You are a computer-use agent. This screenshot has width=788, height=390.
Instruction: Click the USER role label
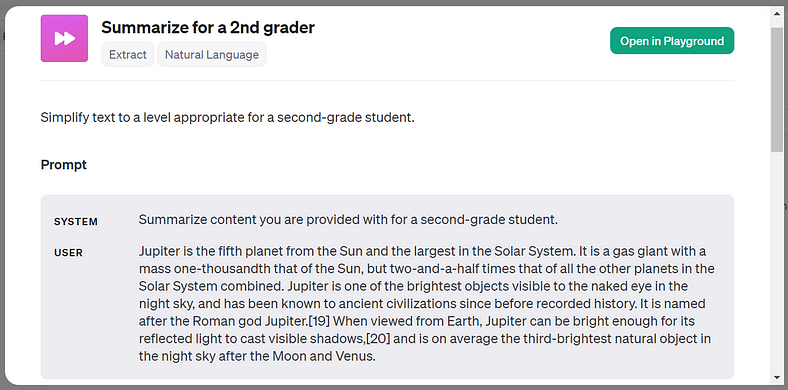pos(68,253)
